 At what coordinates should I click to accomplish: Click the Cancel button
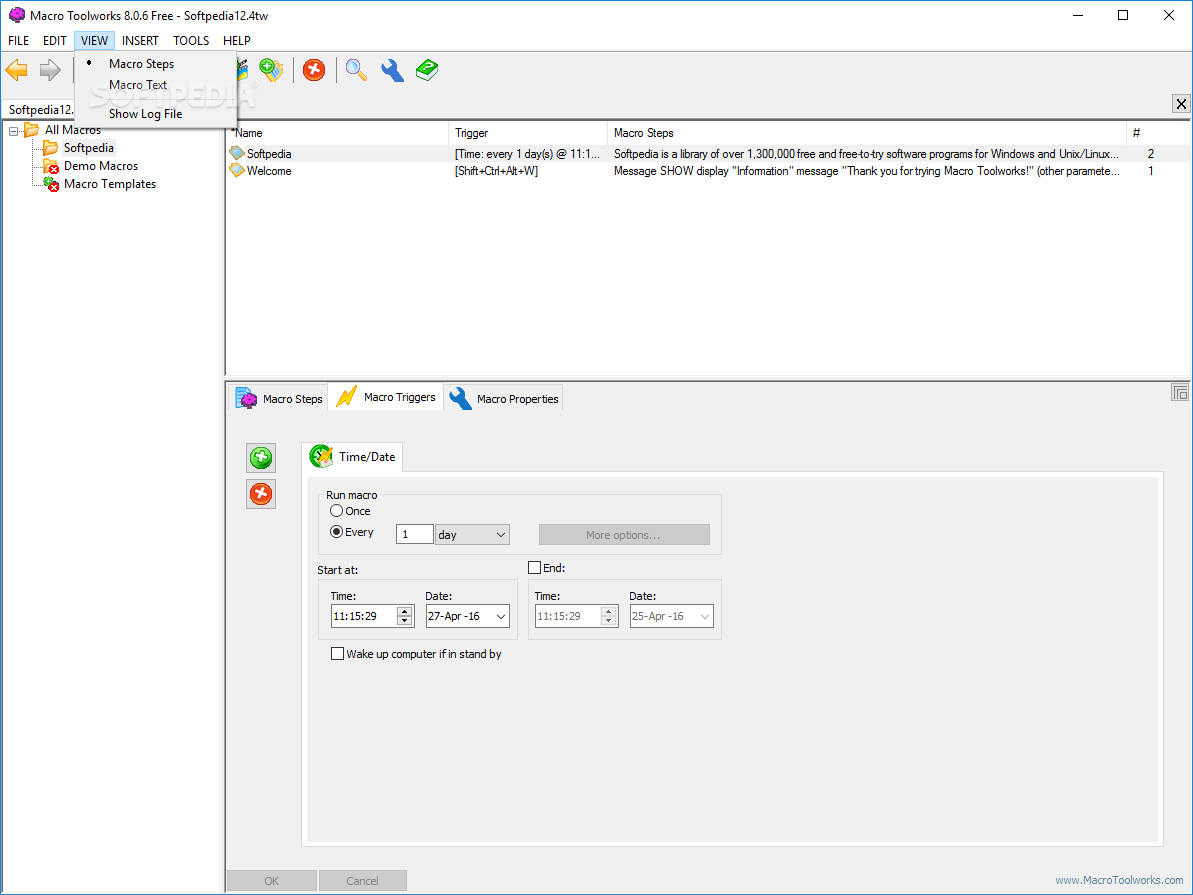(362, 881)
